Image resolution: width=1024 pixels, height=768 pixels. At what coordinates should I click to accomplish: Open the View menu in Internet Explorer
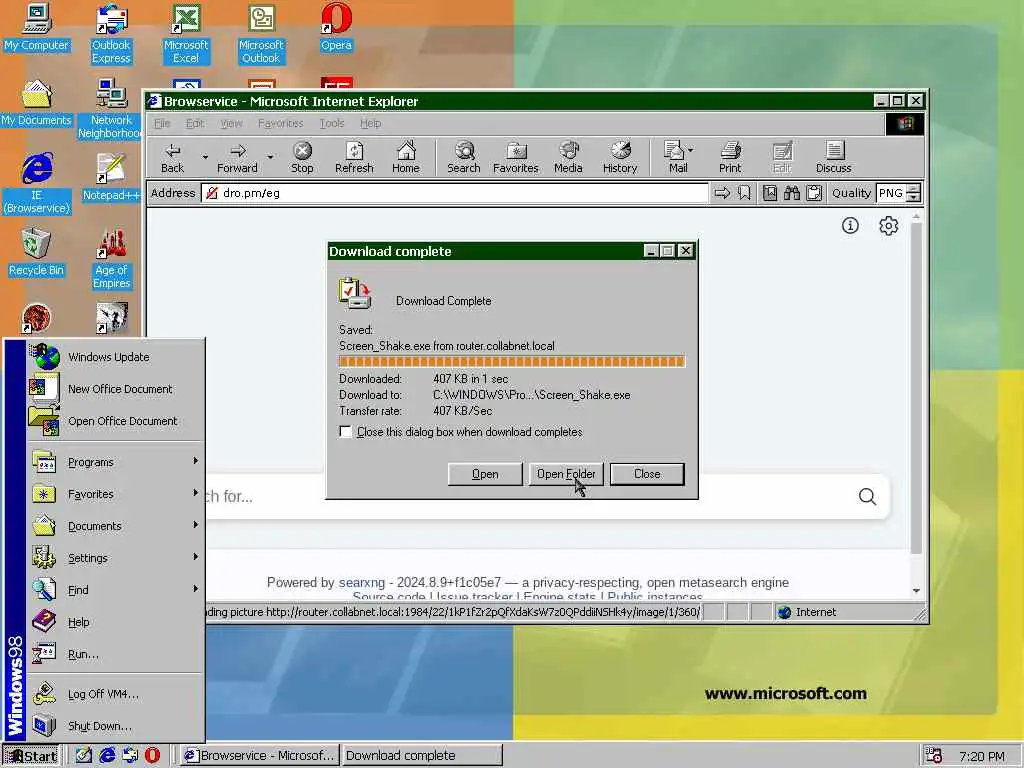tap(231, 123)
